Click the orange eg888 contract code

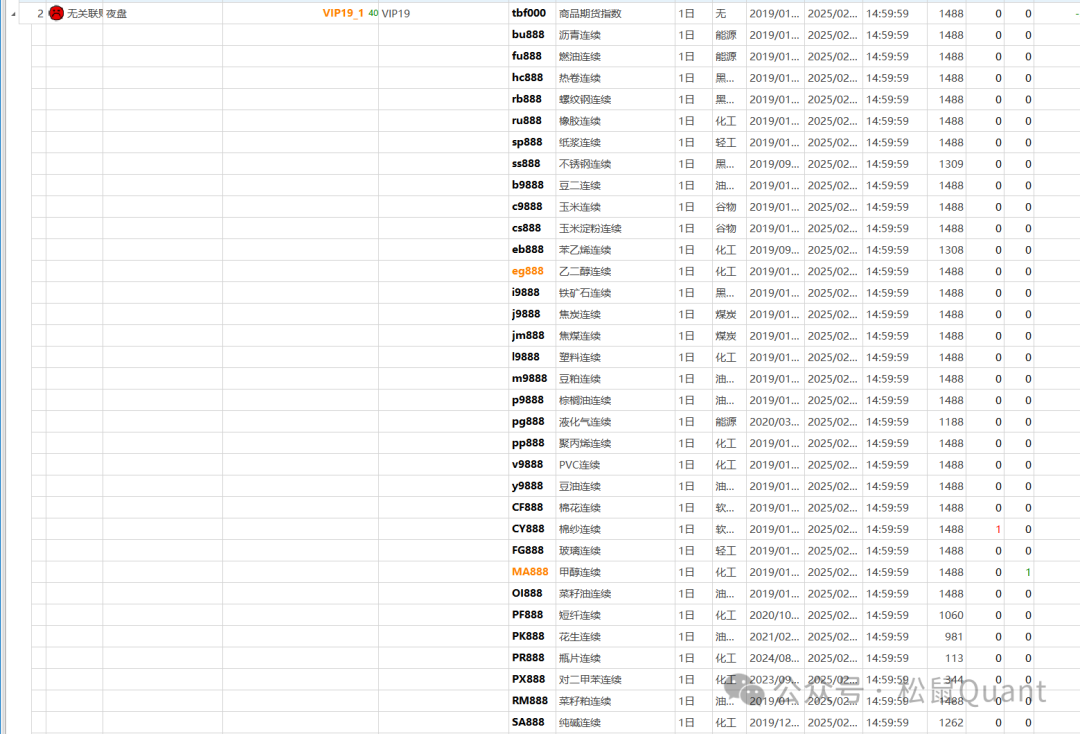(528, 271)
